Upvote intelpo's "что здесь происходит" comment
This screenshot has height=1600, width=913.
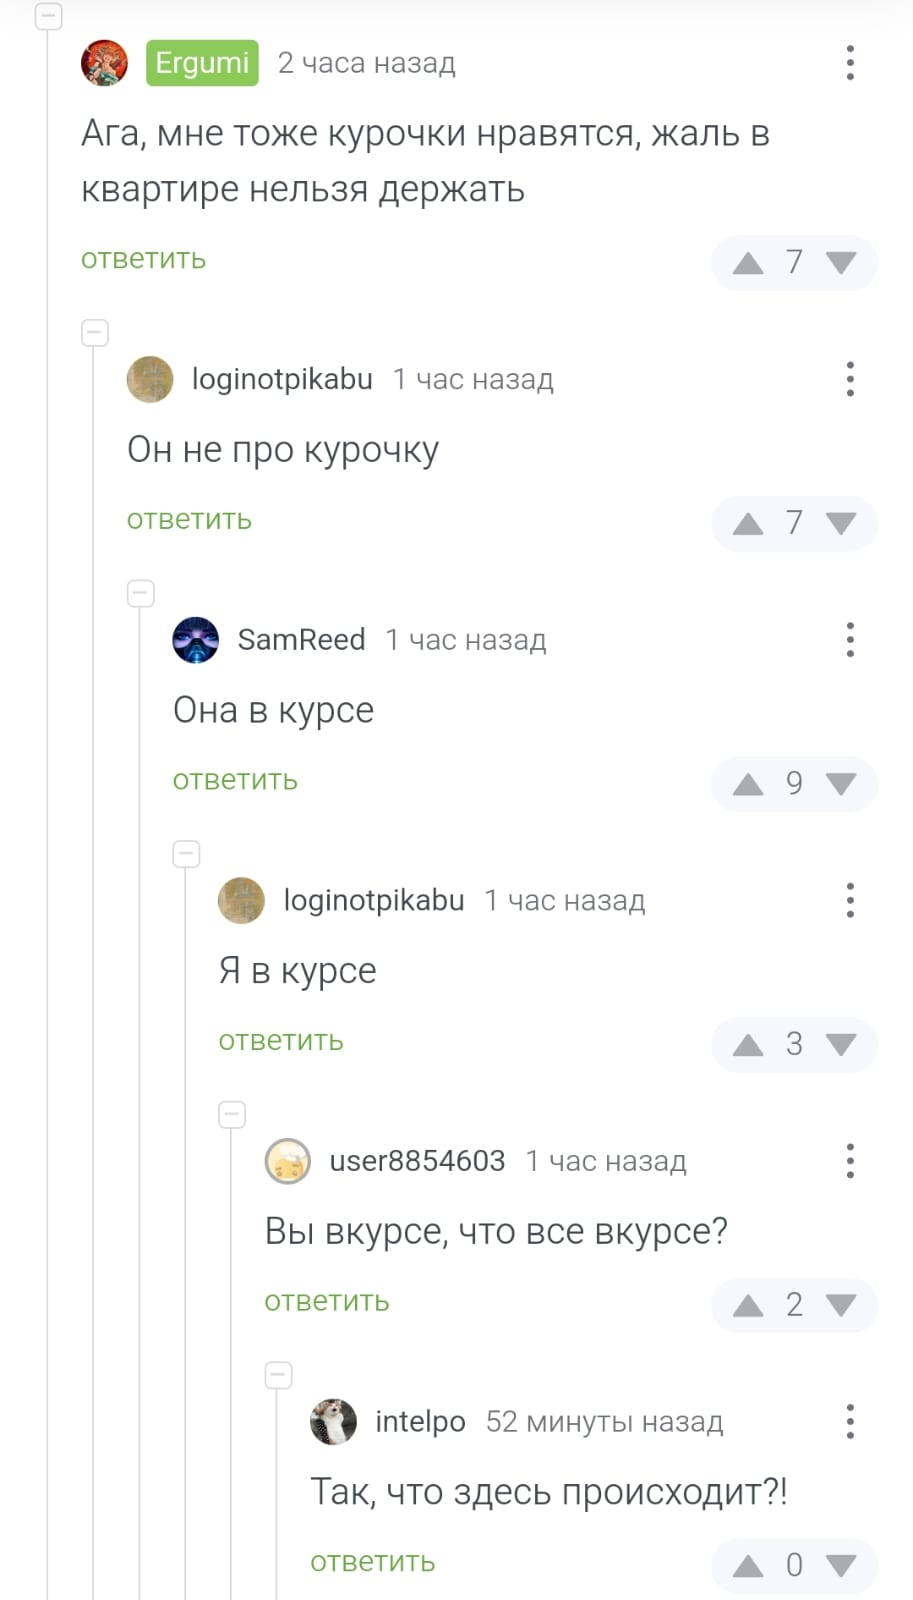point(748,1566)
